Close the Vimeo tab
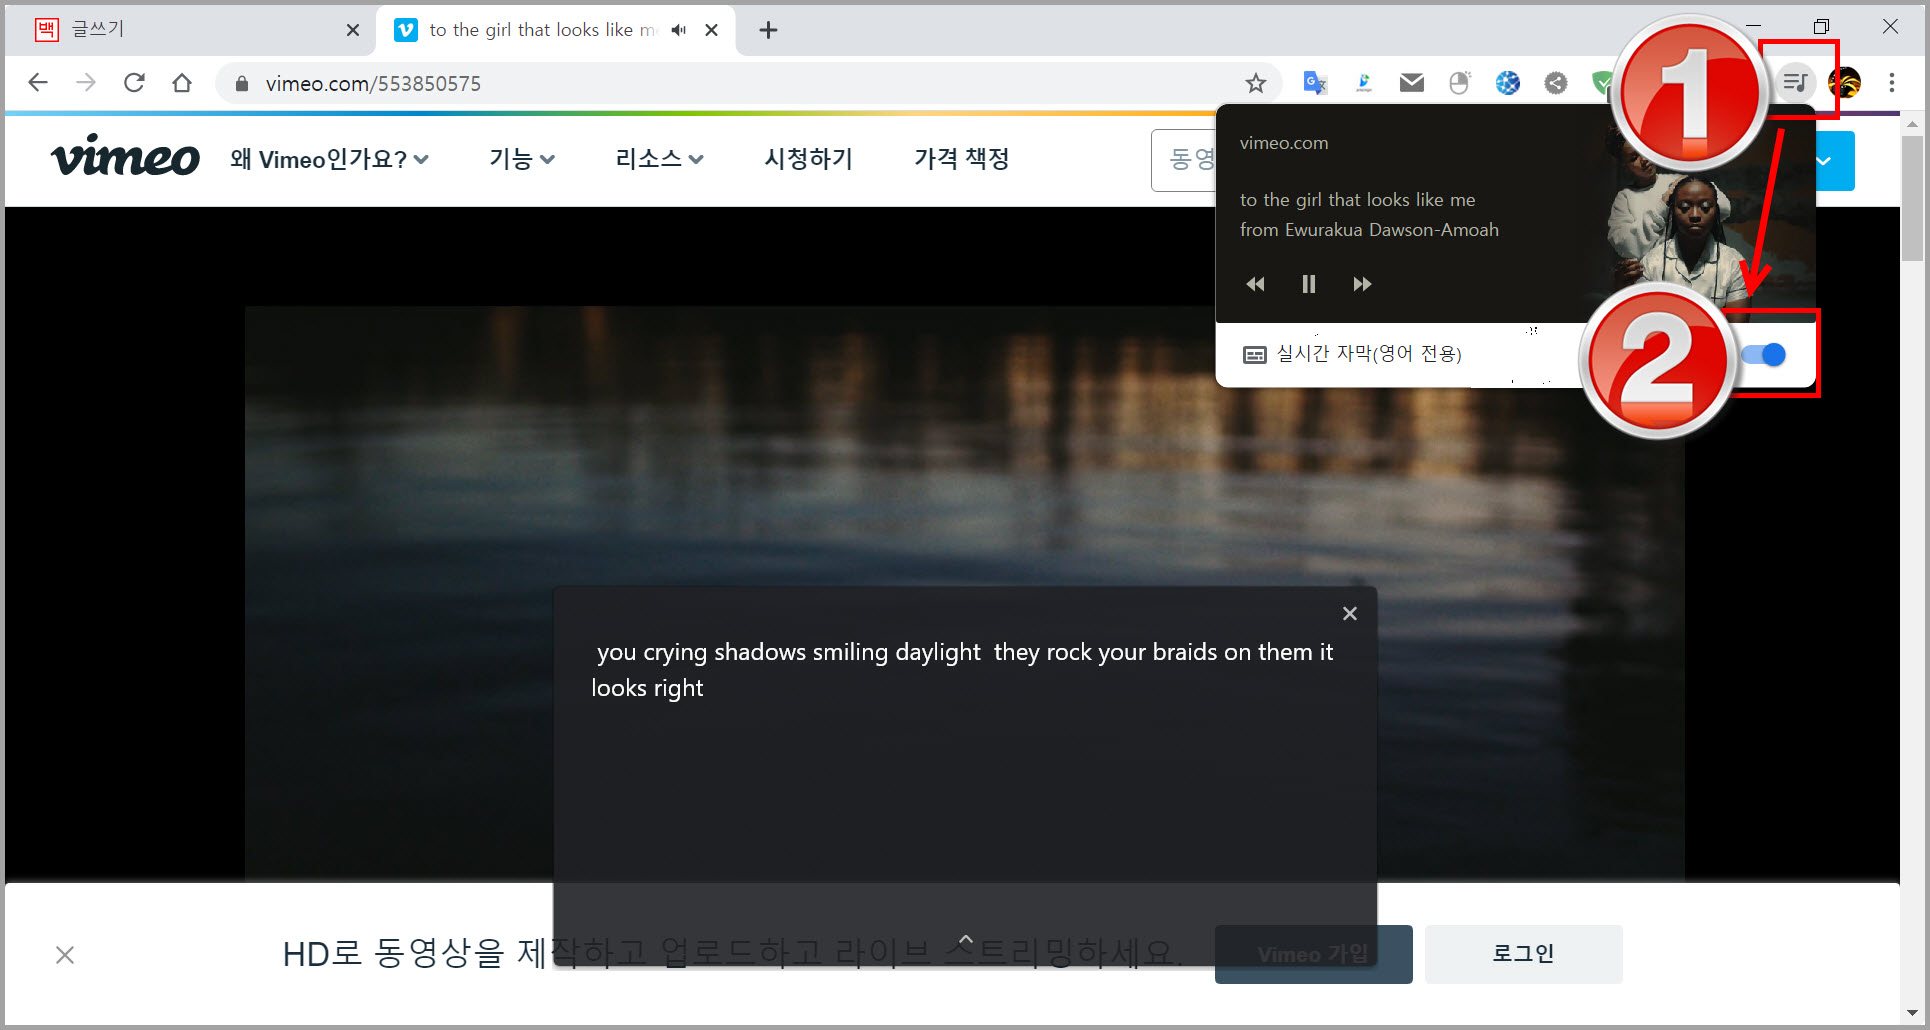This screenshot has width=1930, height=1030. point(711,30)
